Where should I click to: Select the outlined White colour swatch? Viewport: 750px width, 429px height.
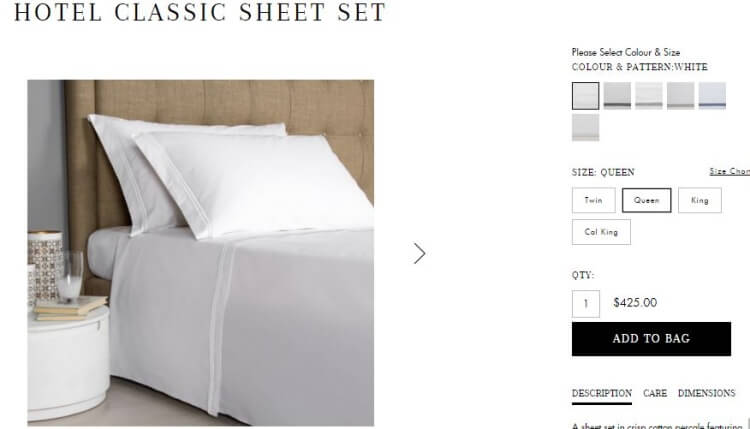585,96
